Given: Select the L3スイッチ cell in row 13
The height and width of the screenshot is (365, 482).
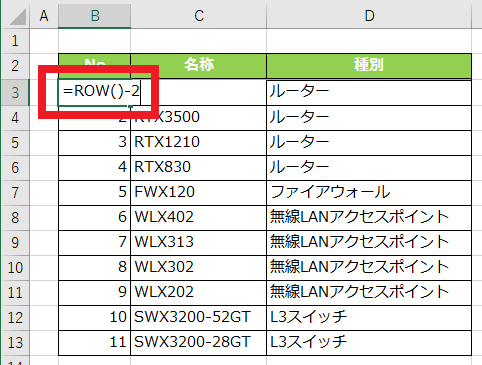Looking at the screenshot, I should click(x=369, y=343).
